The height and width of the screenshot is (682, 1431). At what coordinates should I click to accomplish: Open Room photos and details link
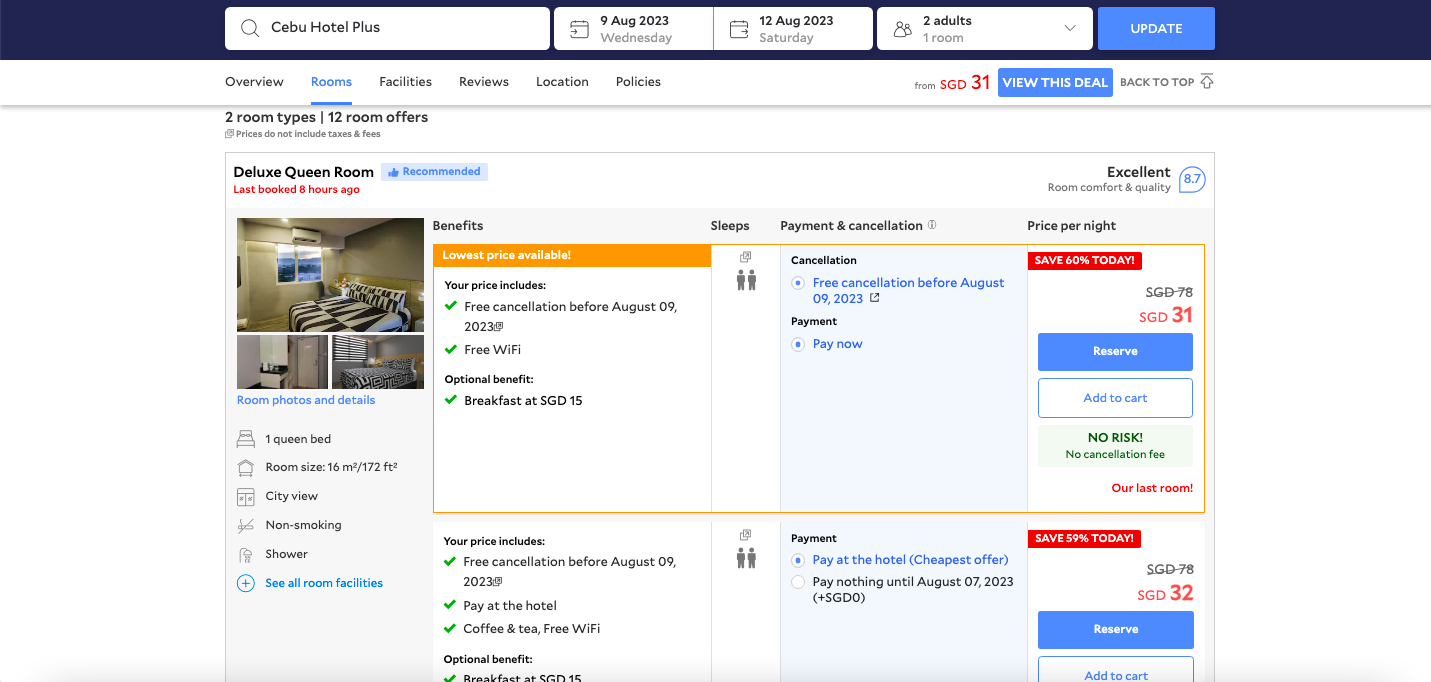pos(306,400)
